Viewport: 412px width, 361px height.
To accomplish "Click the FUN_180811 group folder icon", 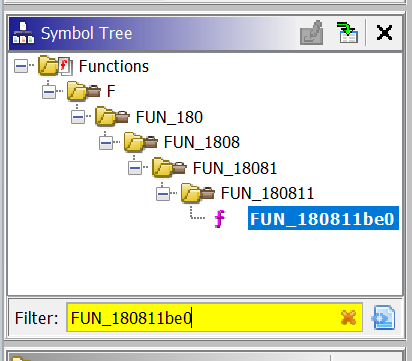I will click(198, 193).
